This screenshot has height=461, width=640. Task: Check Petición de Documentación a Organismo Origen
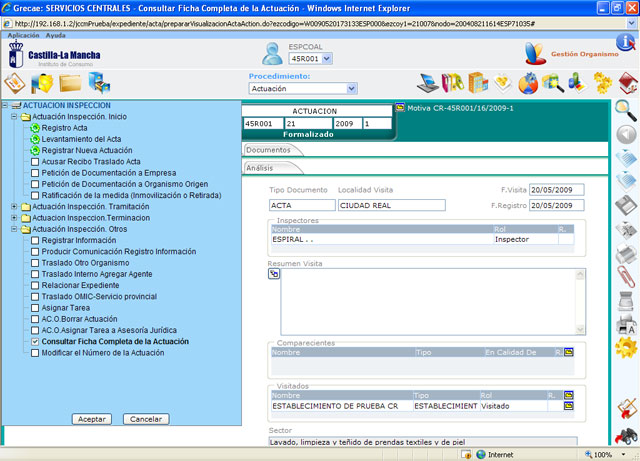point(35,184)
